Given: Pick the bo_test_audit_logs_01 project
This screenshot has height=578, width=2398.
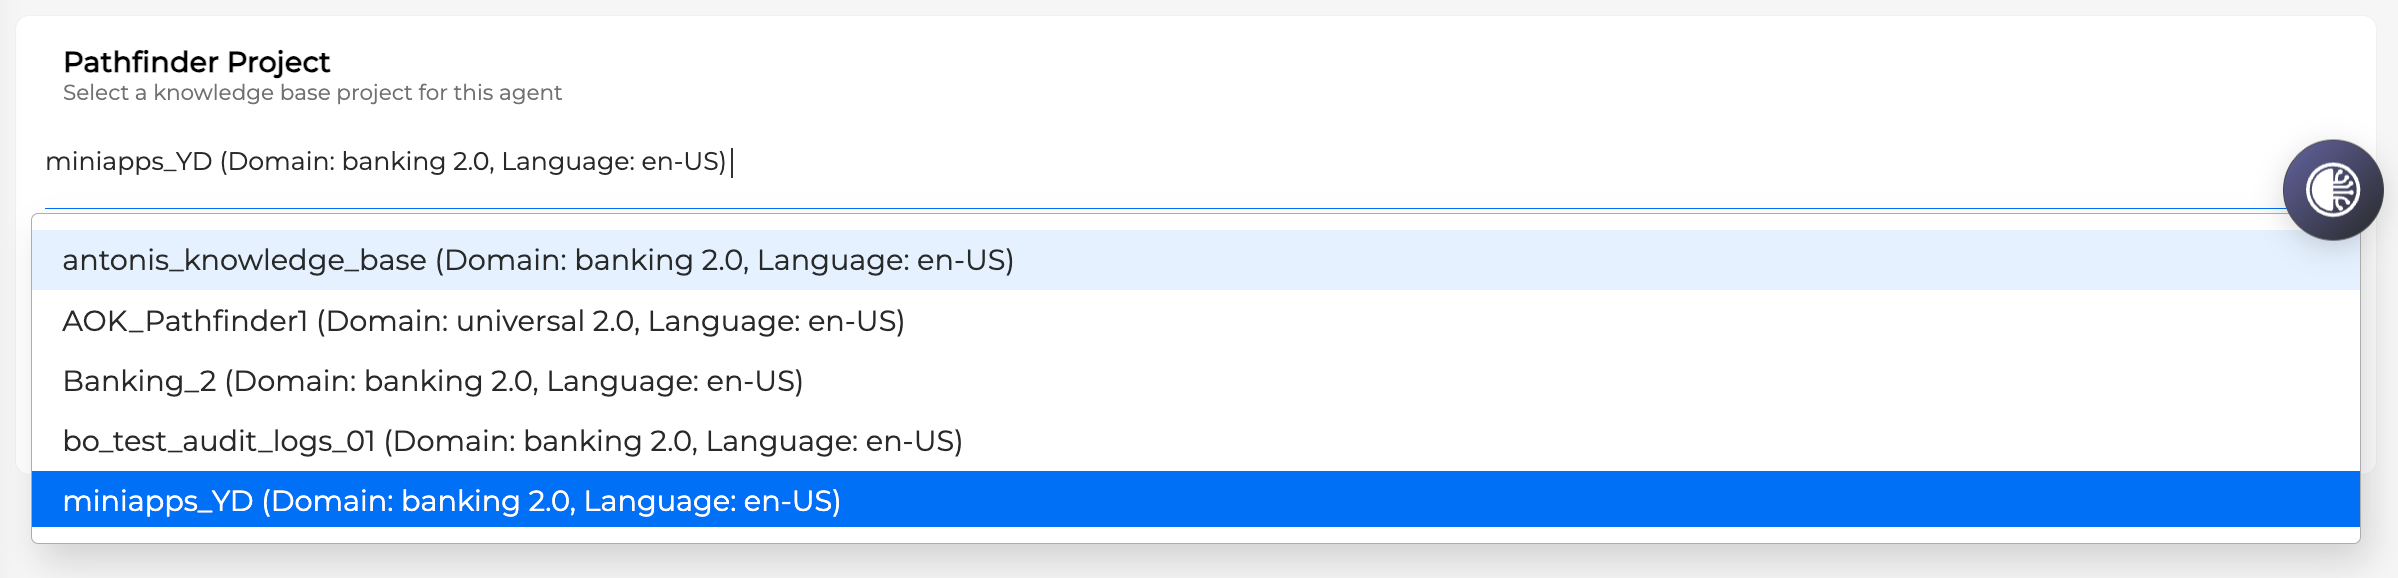Looking at the screenshot, I should pos(515,440).
